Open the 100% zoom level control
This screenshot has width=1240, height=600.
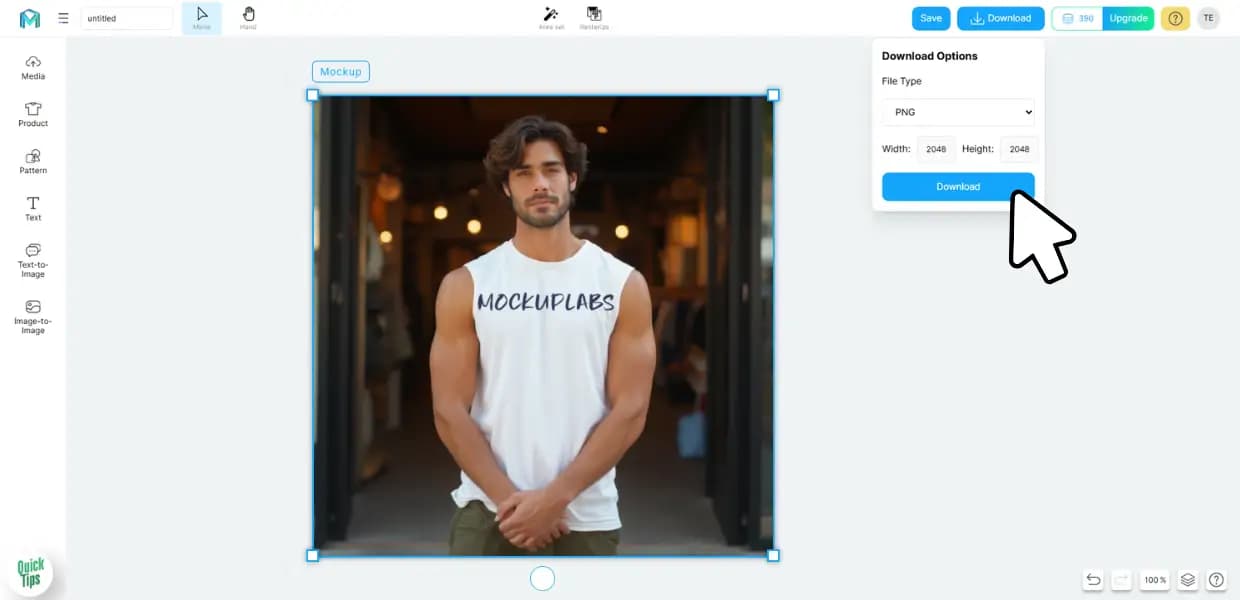tap(1155, 580)
